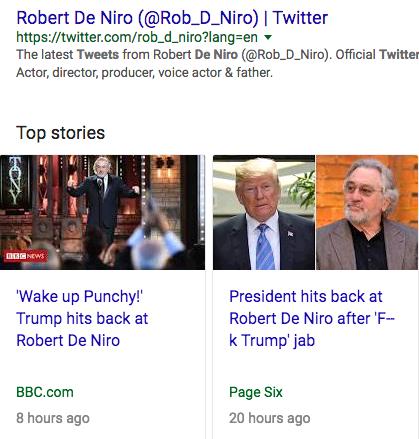Open the 'President hits back' Page Six headline
The width and height of the screenshot is (419, 439).
[x=312, y=318]
